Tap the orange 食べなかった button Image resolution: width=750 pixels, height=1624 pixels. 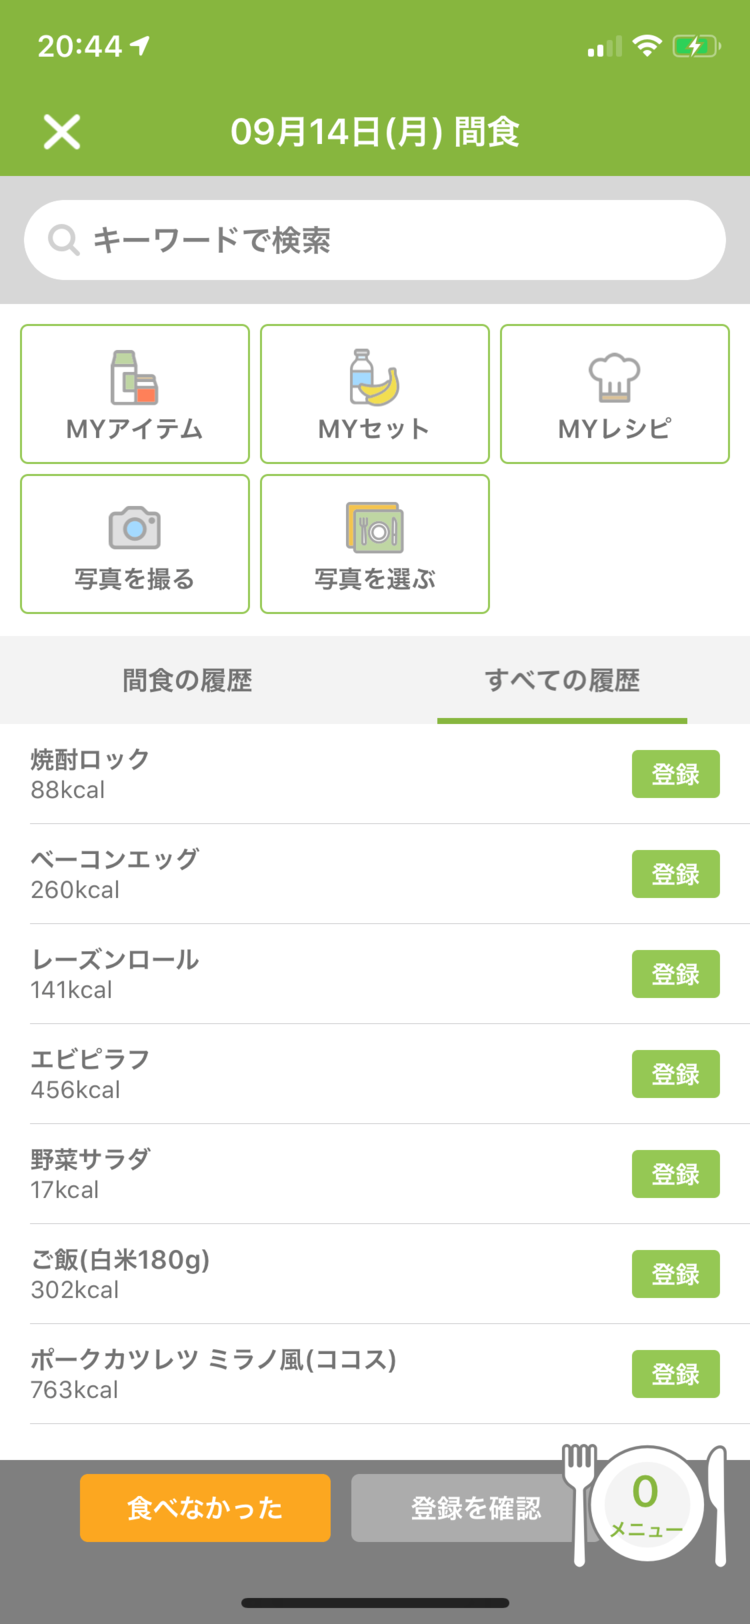[x=205, y=1508]
